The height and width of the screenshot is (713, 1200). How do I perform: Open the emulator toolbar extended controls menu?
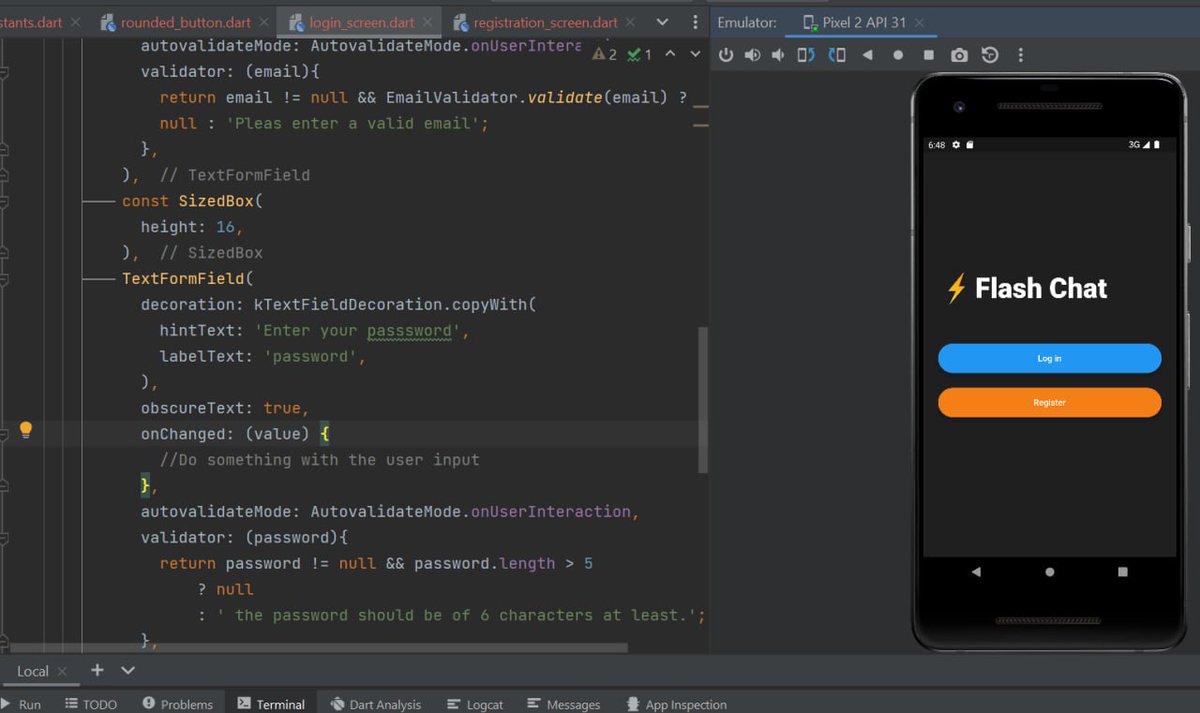(x=1020, y=55)
